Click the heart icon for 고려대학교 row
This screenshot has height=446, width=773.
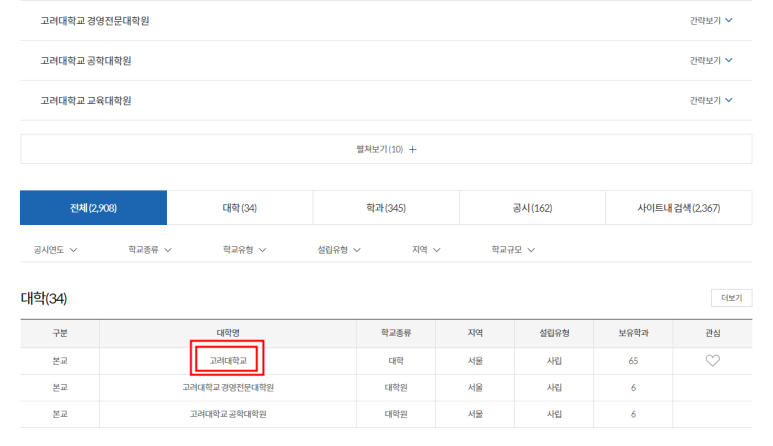712,361
